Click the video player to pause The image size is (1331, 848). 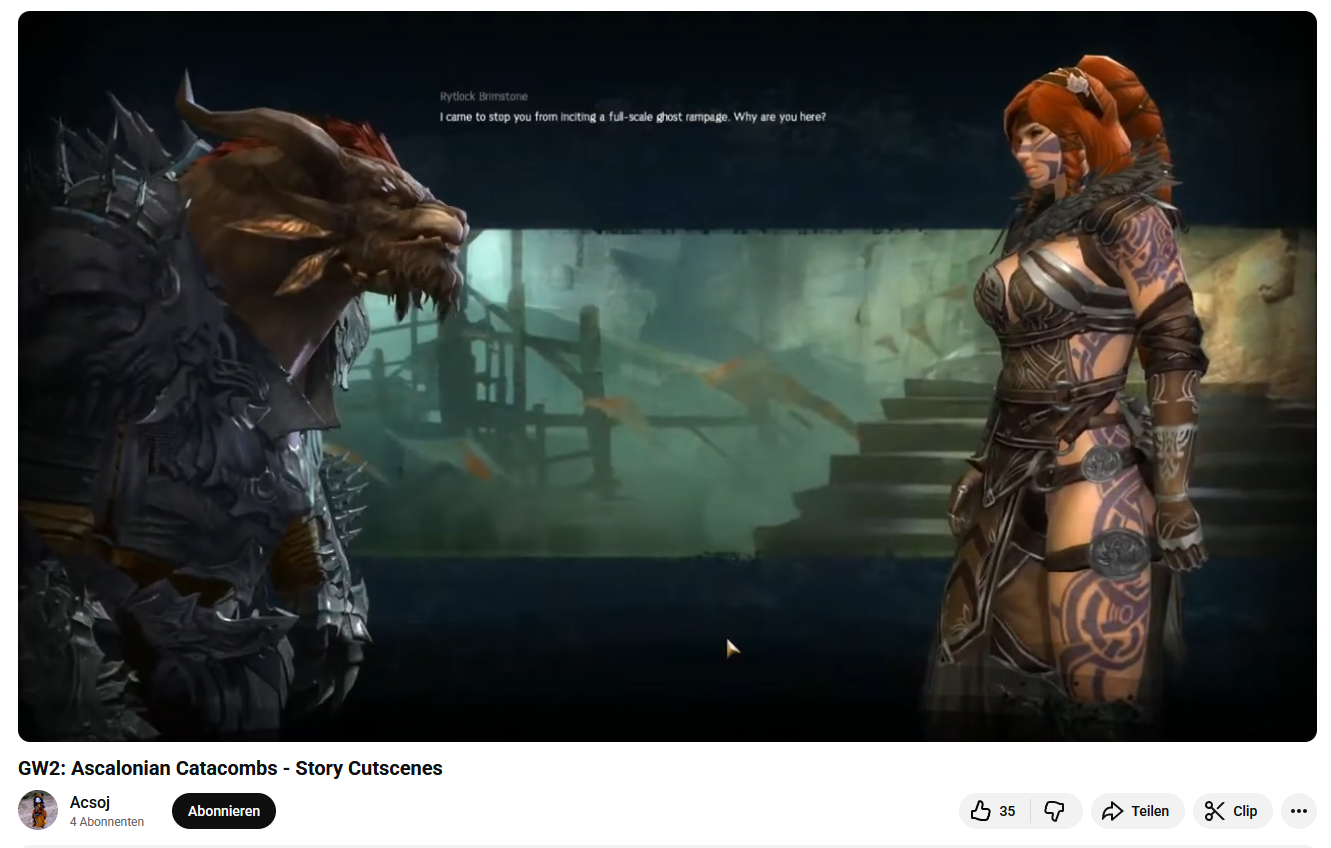click(x=667, y=376)
